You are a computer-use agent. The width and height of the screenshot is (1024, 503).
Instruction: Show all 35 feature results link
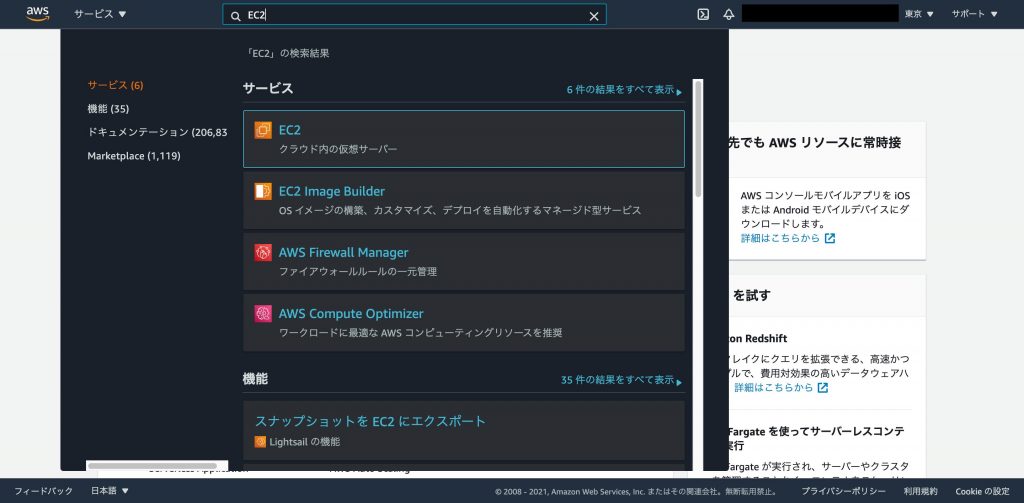[621, 380]
